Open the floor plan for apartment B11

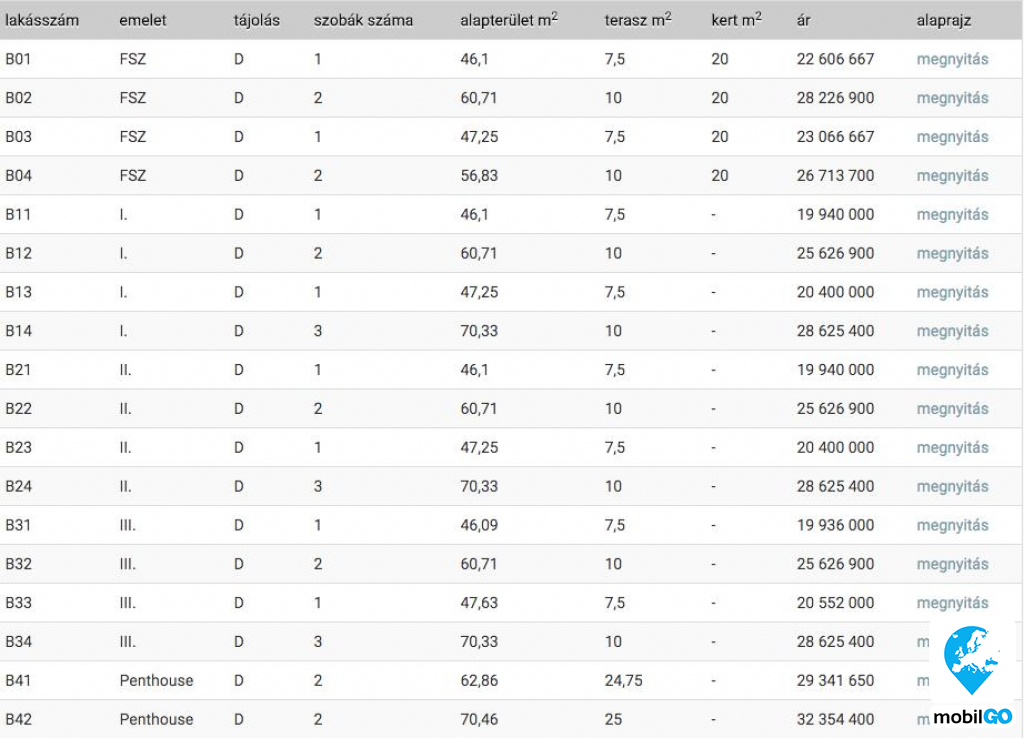pos(952,215)
